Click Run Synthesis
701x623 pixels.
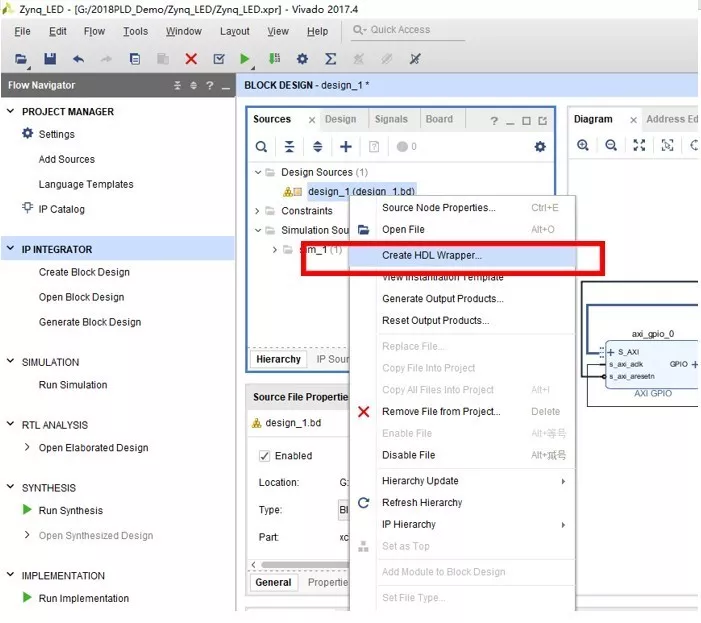pos(71,510)
